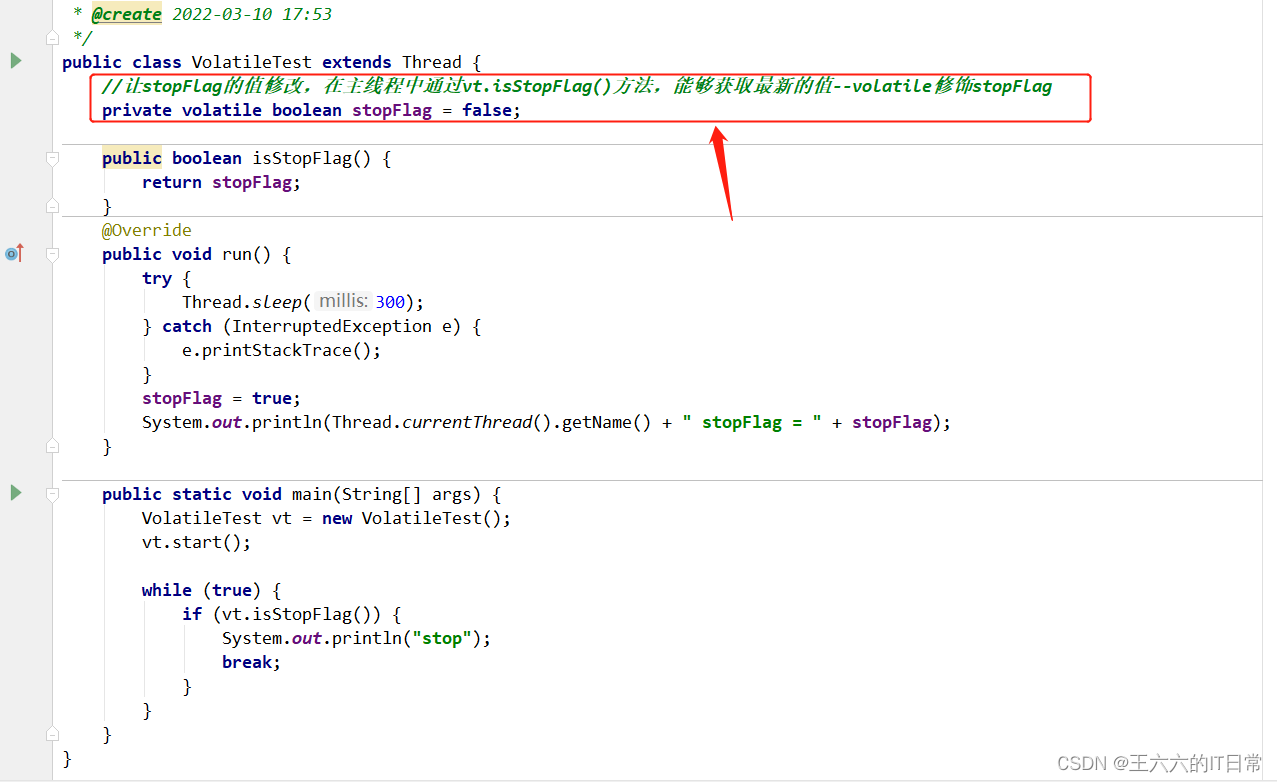Click the "stop" string literal
The width and height of the screenshot is (1277, 782).
pyautogui.click(x=442, y=638)
